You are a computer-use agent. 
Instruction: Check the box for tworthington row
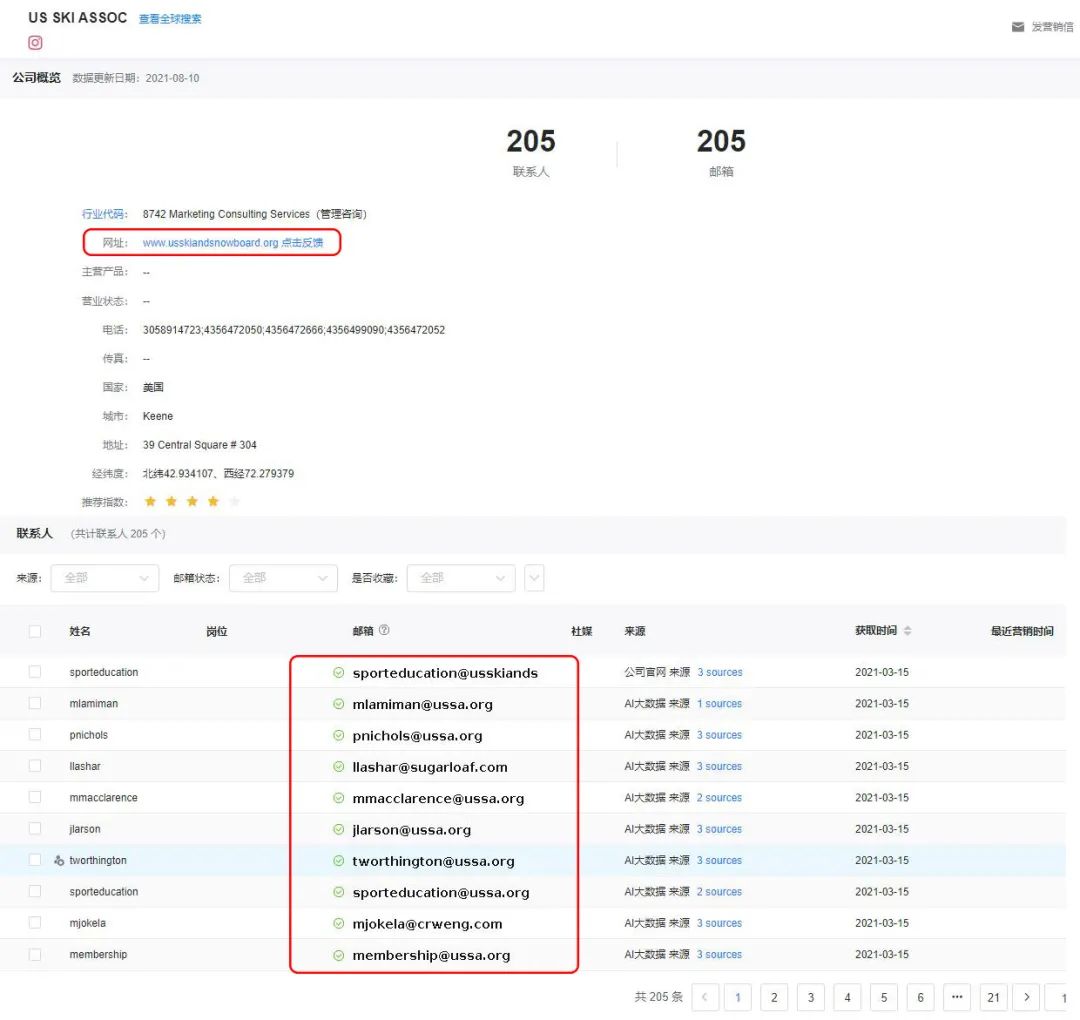click(34, 860)
